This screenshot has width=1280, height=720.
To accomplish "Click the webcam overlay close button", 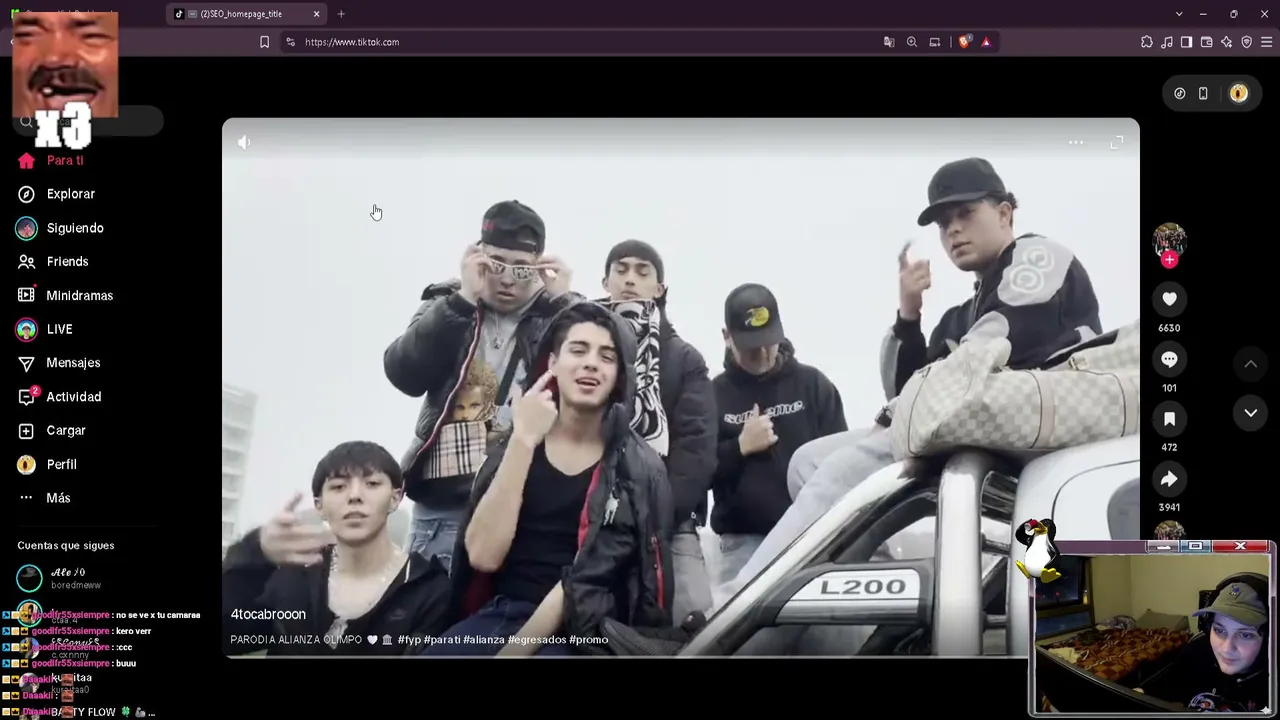I will pos(1240,546).
